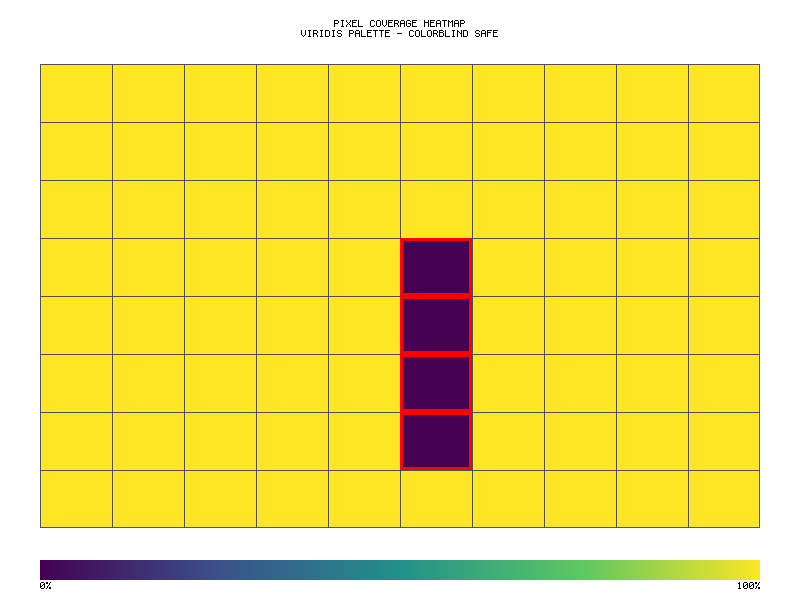This screenshot has height=600, width=800.
Task: Click the red border of the highlighted cells
Action: 435,295
